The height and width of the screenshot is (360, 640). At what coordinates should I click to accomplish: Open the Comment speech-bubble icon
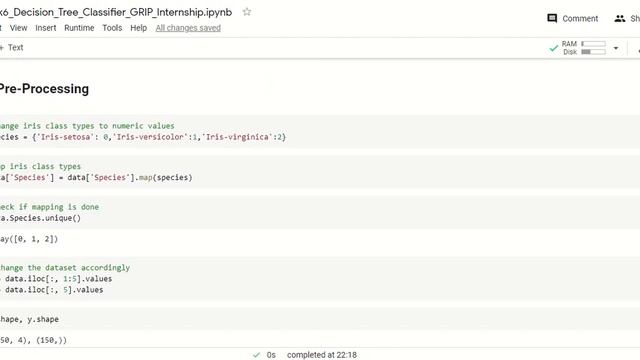tap(552, 18)
